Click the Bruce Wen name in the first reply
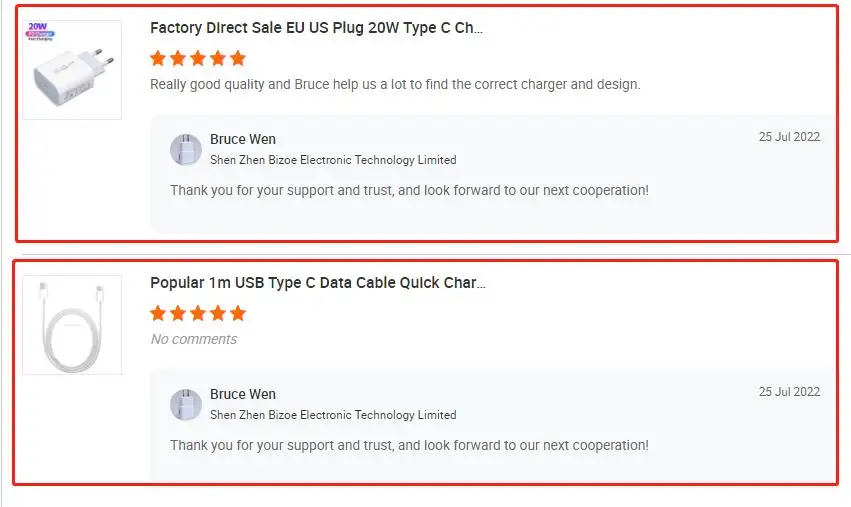 pyautogui.click(x=243, y=139)
